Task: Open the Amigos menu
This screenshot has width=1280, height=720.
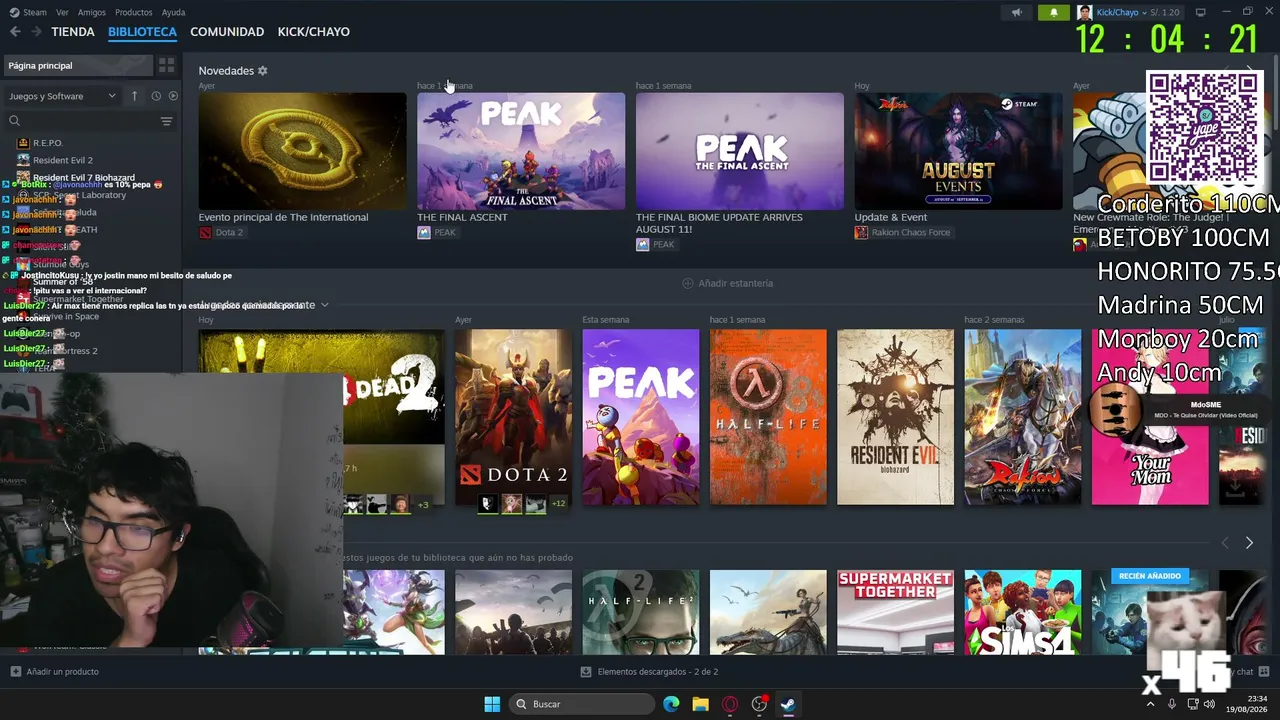Action: pos(92,12)
